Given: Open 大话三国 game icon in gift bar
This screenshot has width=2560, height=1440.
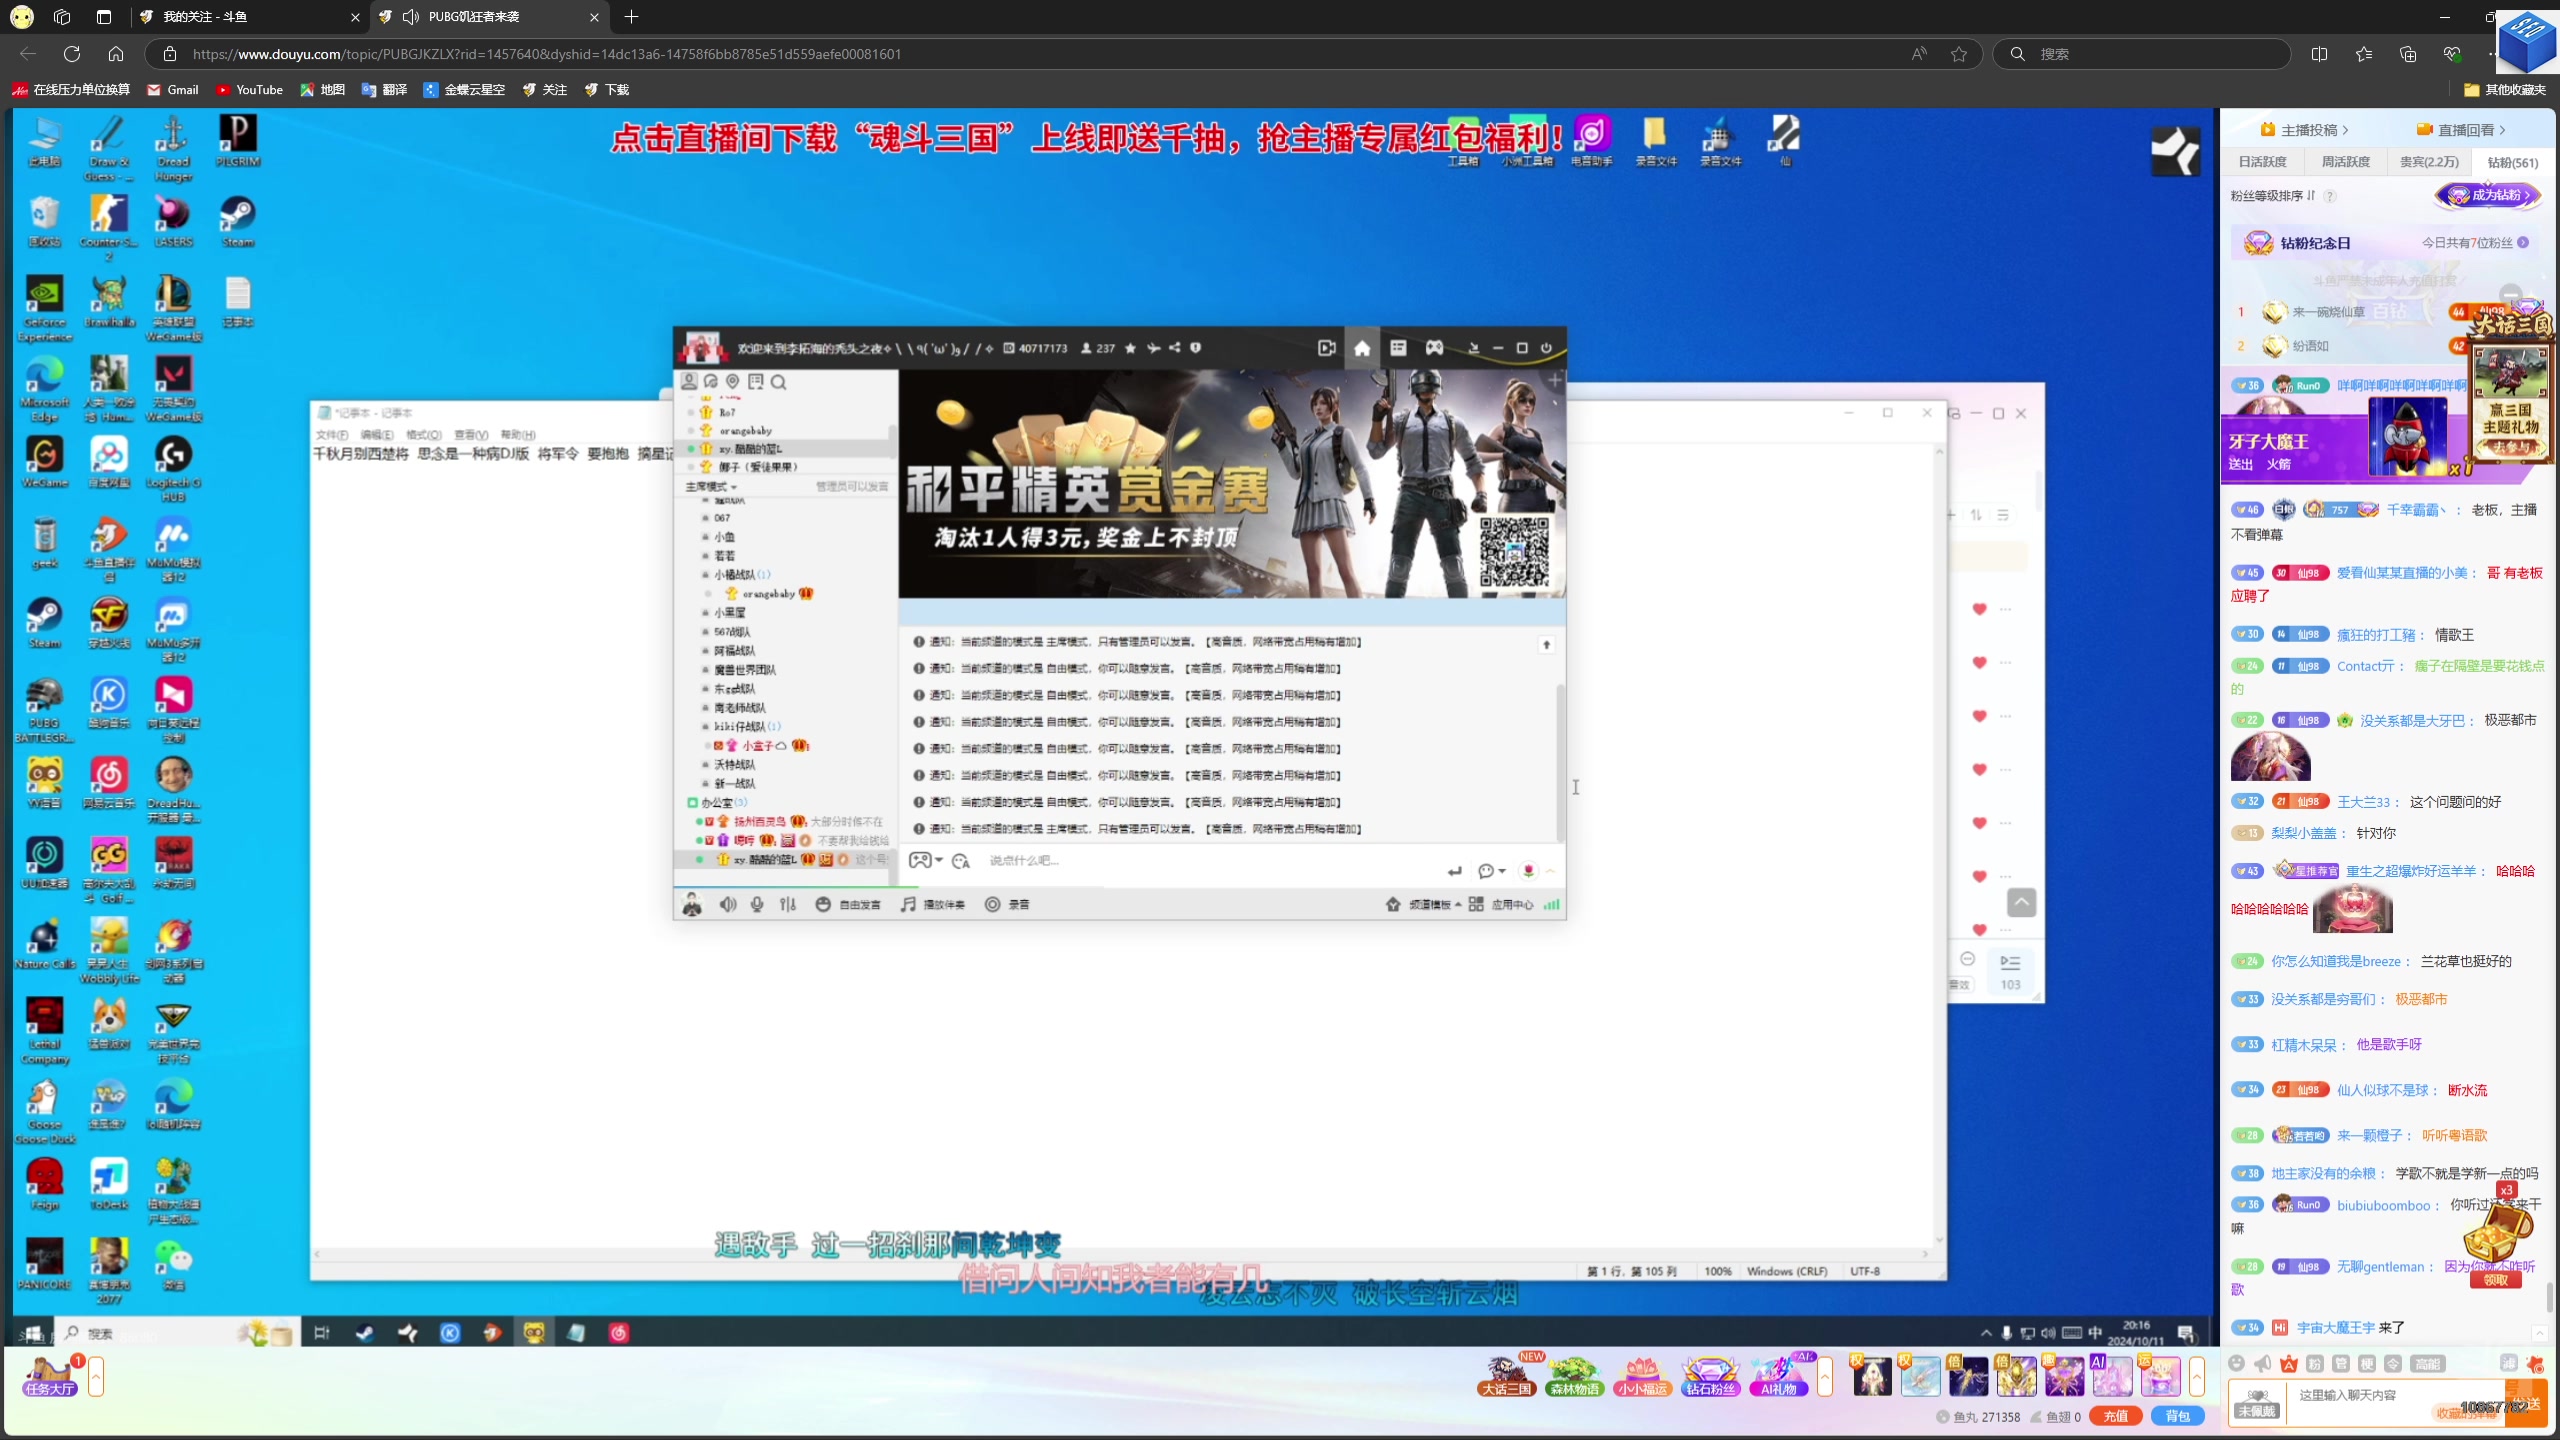Looking at the screenshot, I should coord(1506,1376).
